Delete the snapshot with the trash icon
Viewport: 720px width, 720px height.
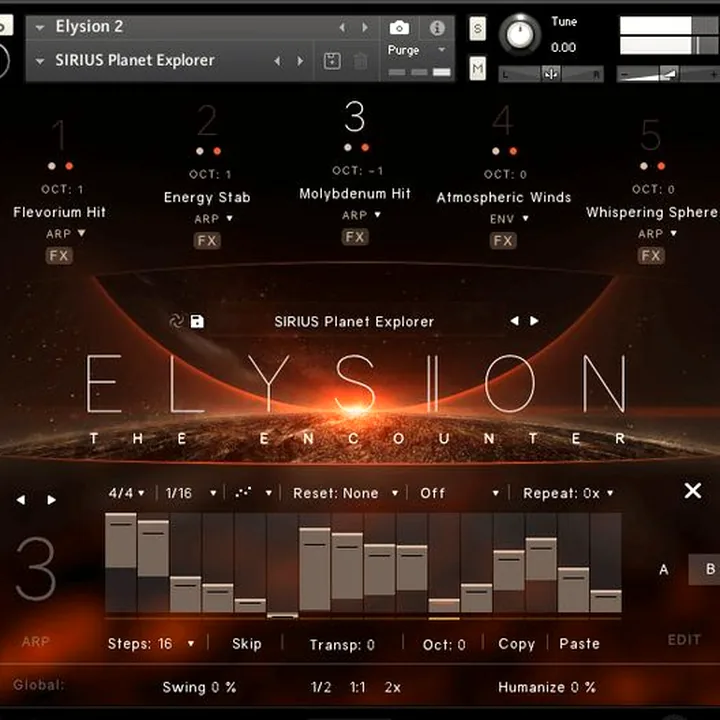click(x=360, y=61)
